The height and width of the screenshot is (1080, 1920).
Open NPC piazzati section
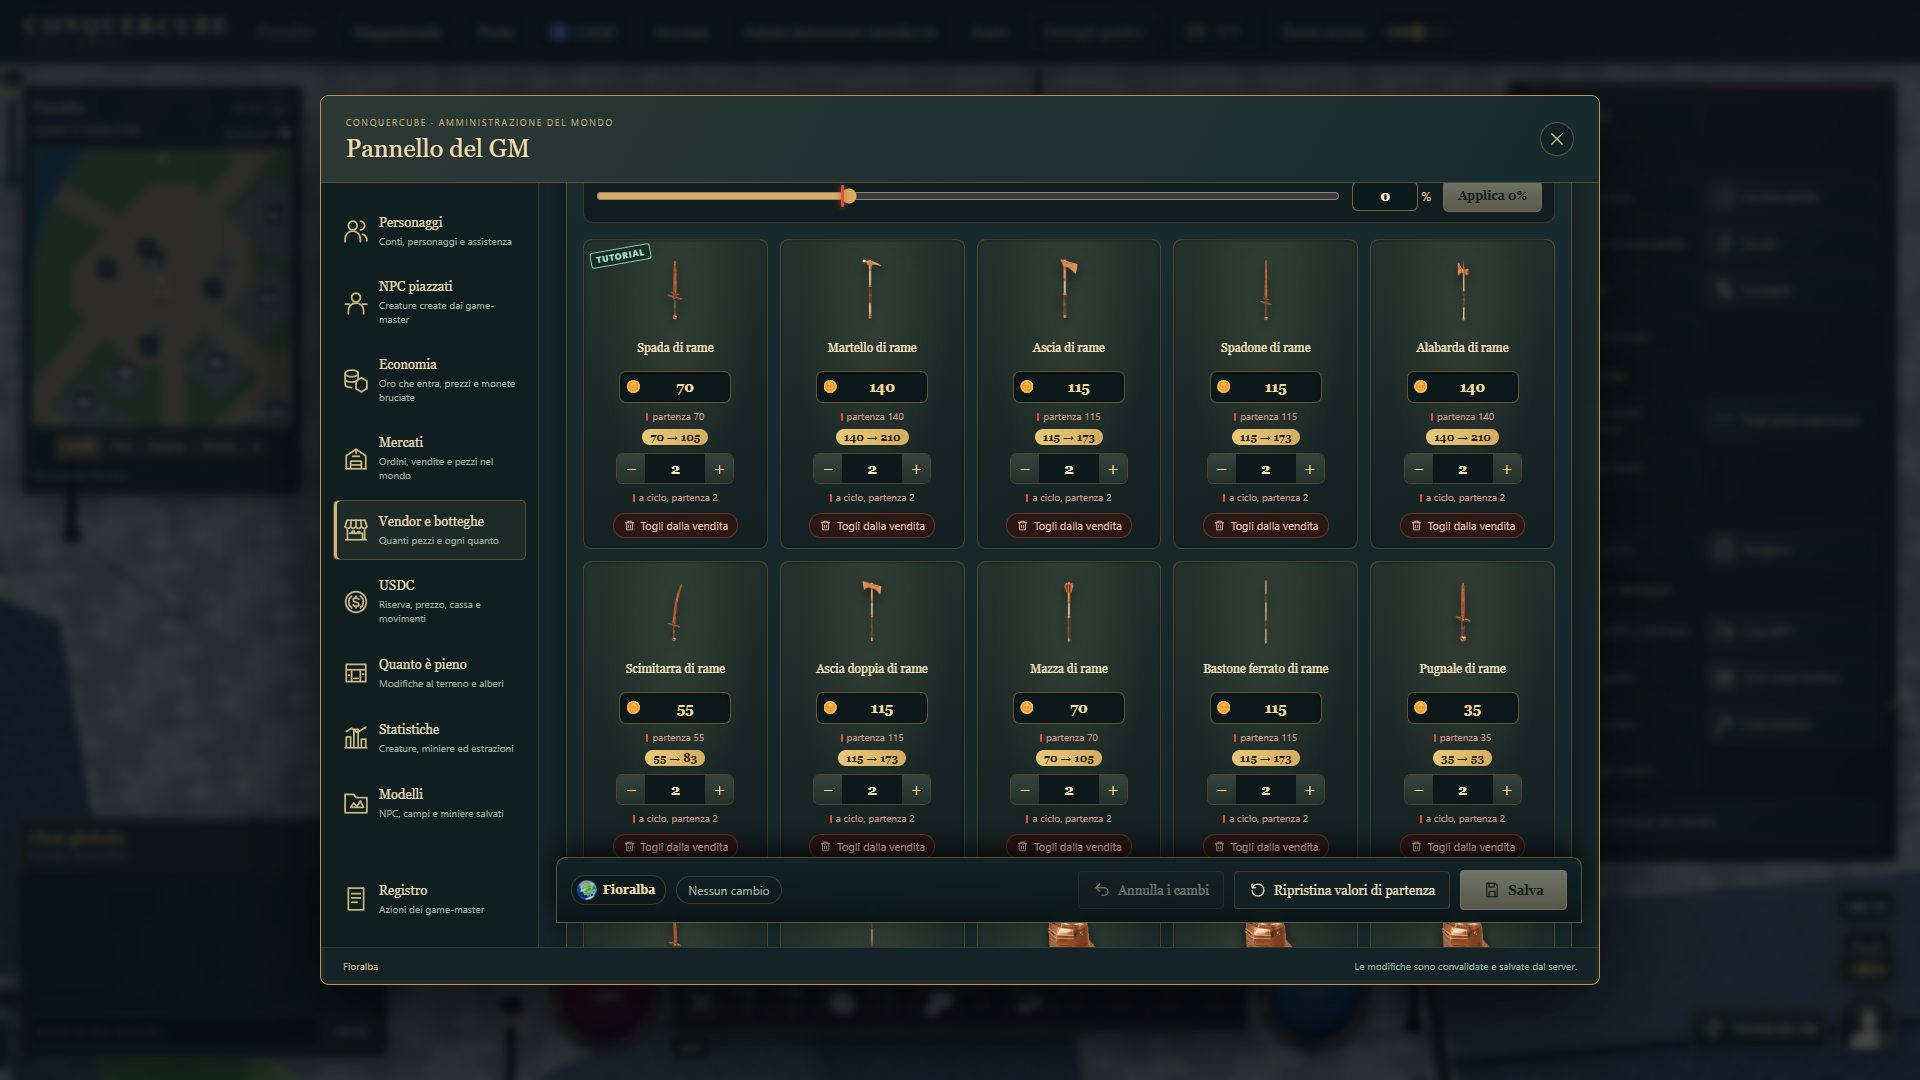pyautogui.click(x=429, y=302)
